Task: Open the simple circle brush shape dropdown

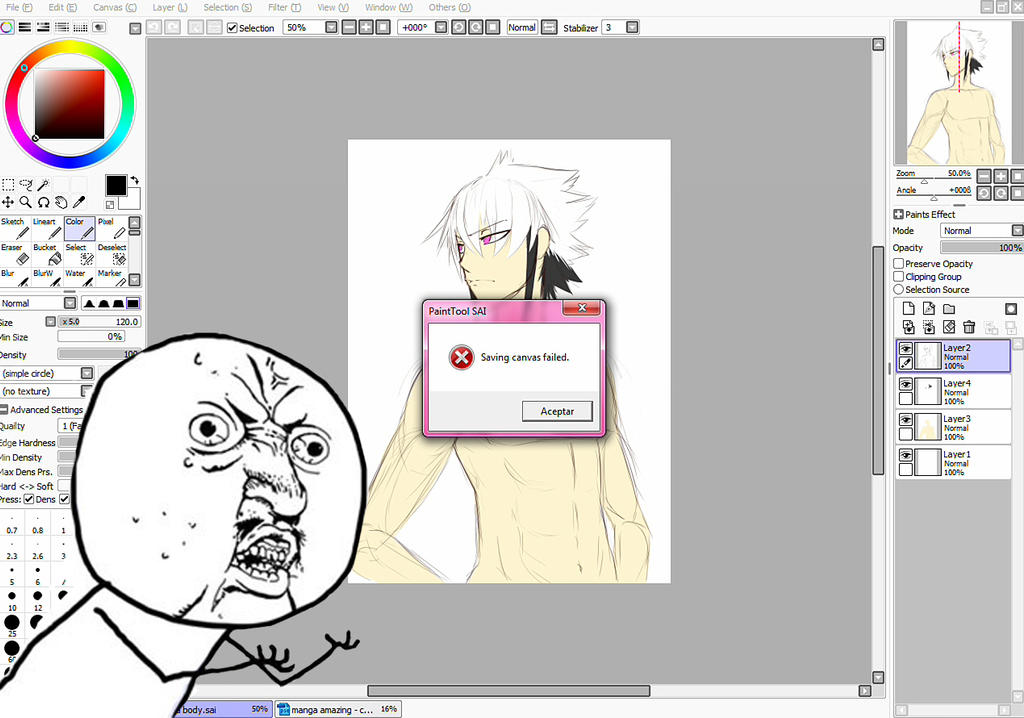Action: coord(87,373)
